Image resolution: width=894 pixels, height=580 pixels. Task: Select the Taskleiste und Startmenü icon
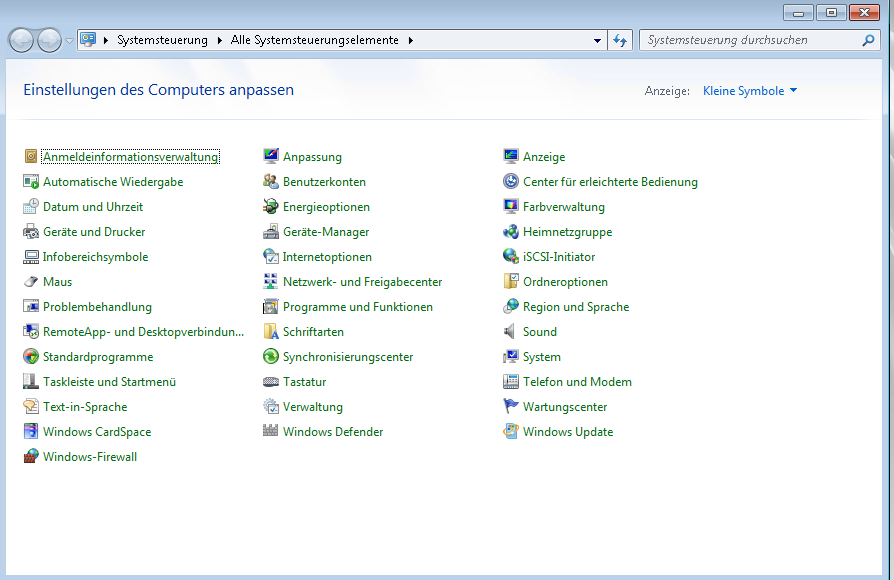click(x=31, y=382)
